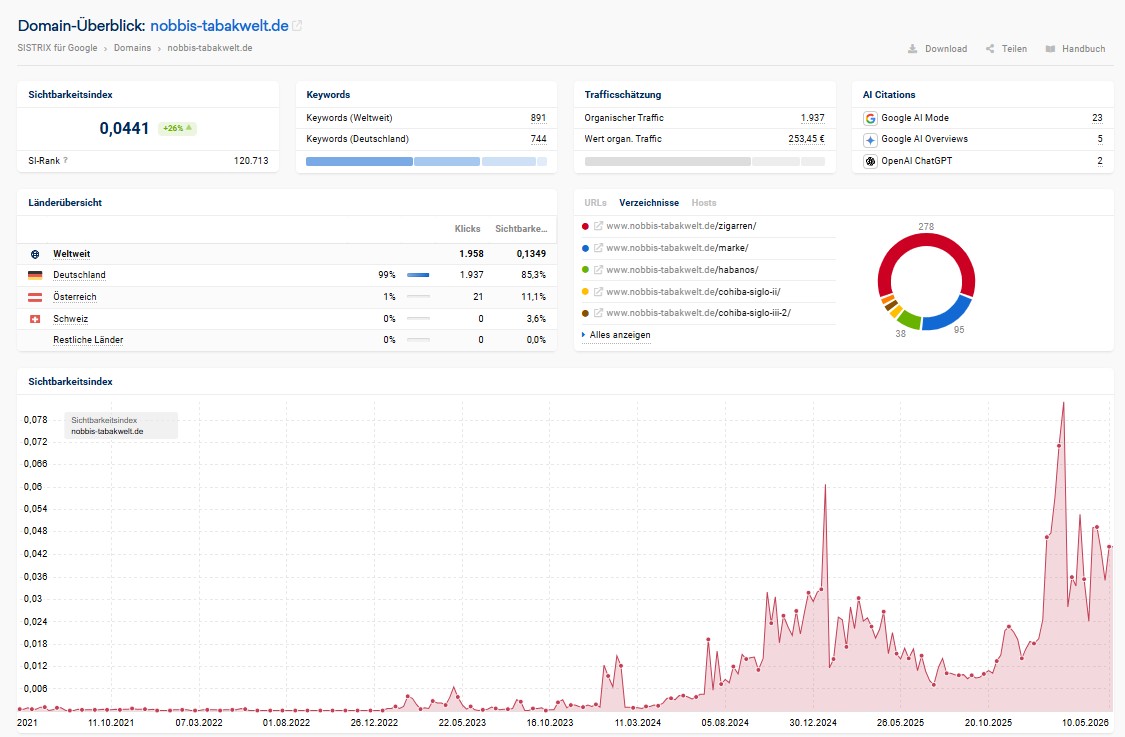Viewport: 1125px width, 737px height.
Task: Open the /cohiba-siglo-iii-2/ directory link
Action: (x=698, y=313)
